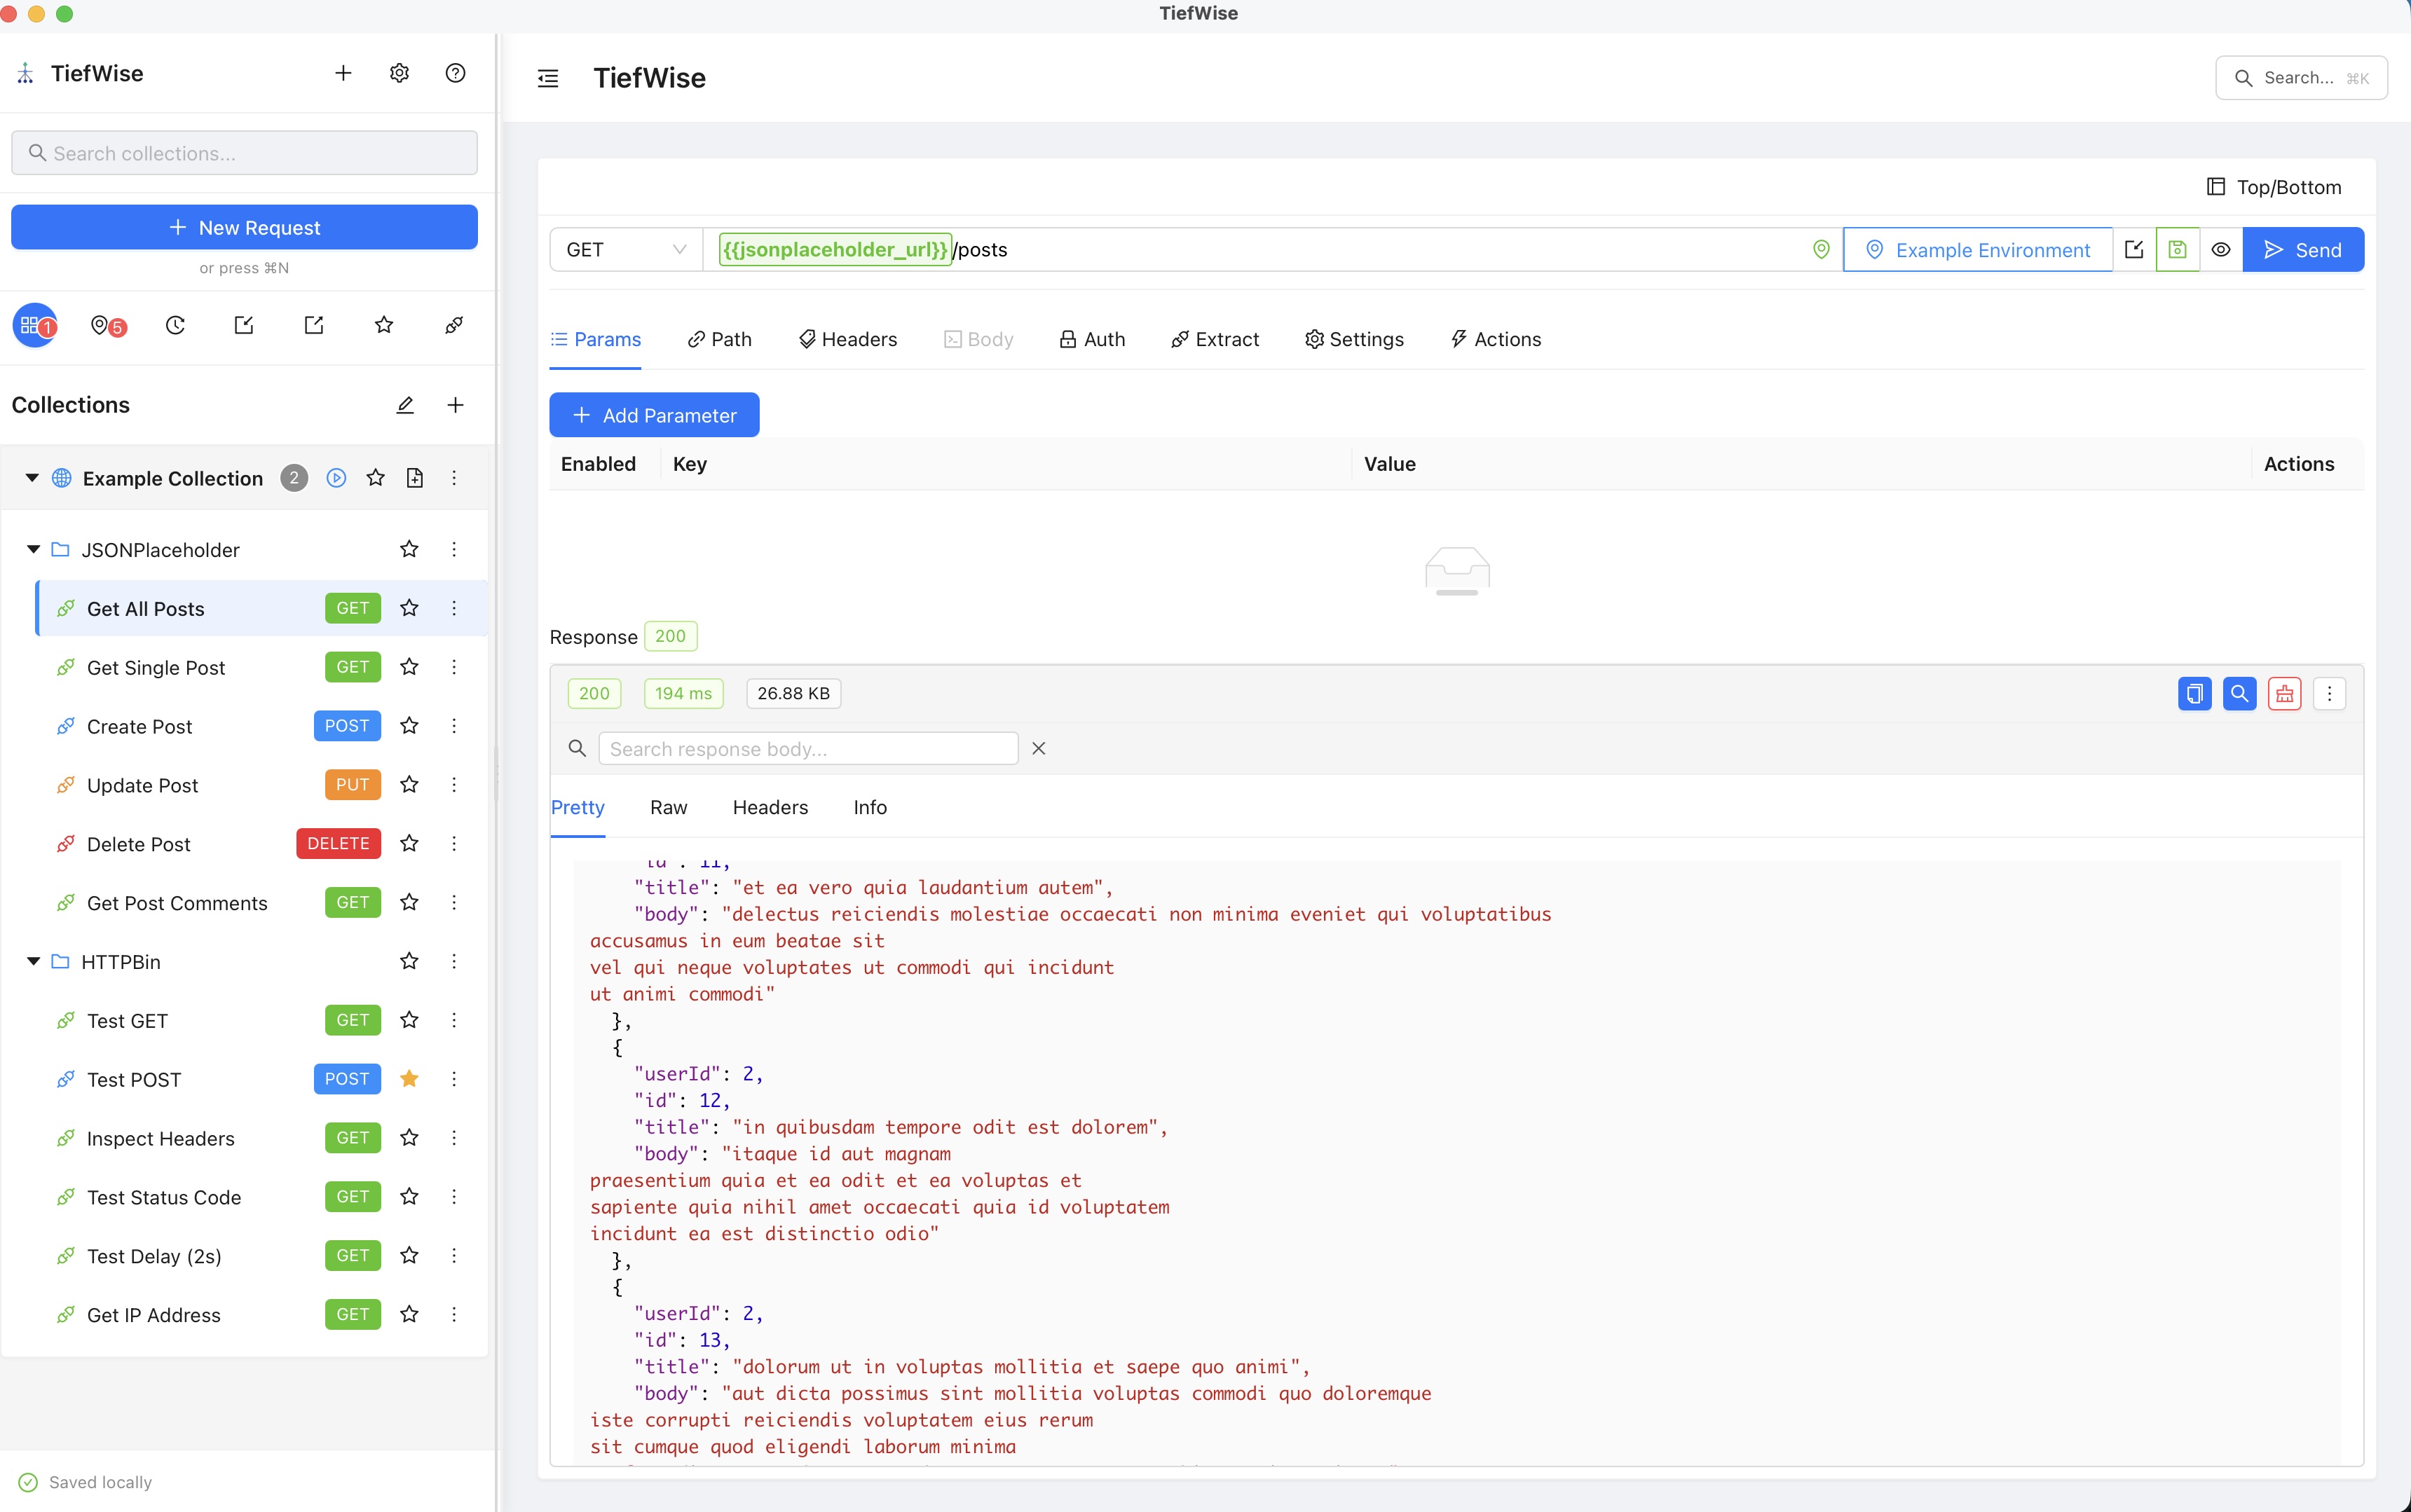Open three-dot menu for HTTPBin folder

coord(454,961)
